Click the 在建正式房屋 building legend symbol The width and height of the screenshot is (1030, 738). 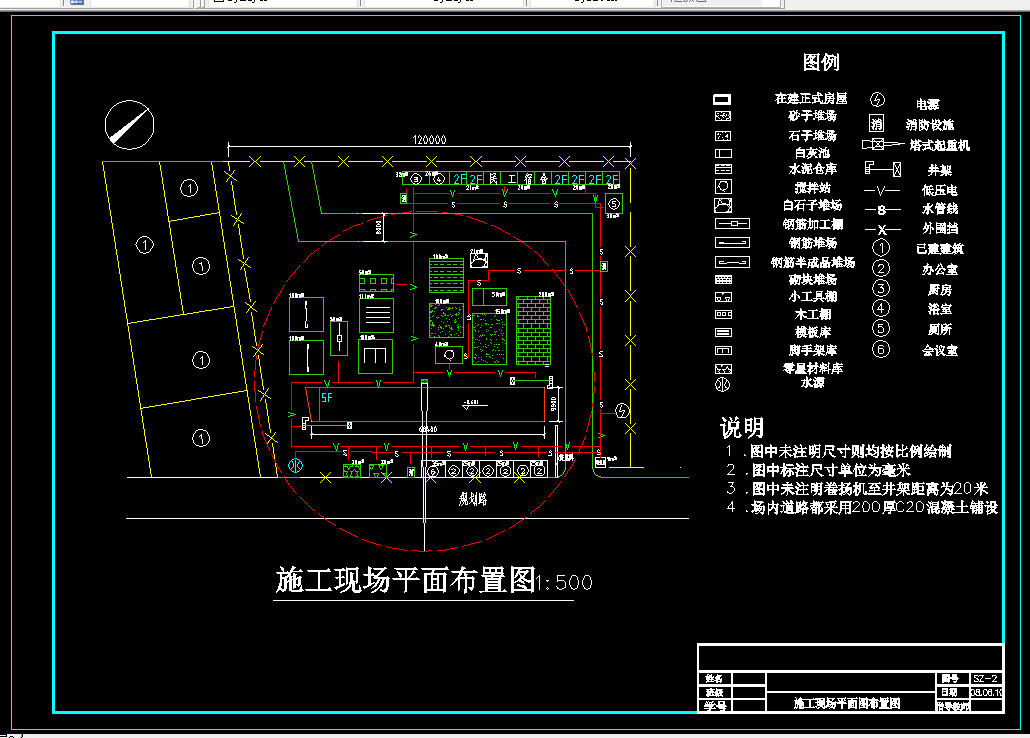tap(724, 100)
